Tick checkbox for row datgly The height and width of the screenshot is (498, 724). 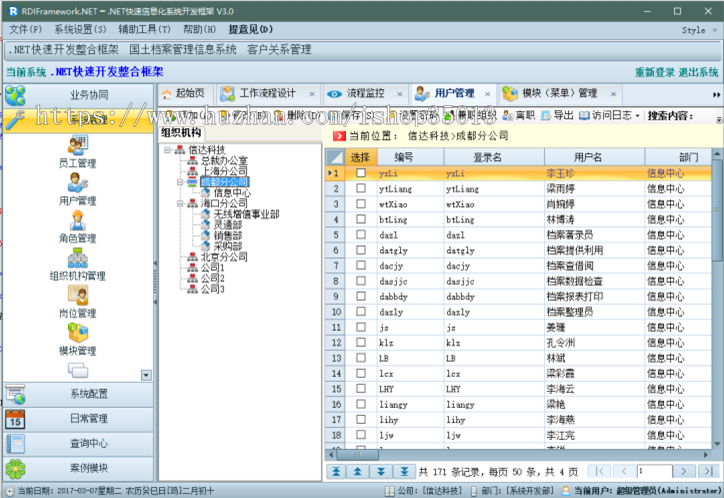tap(361, 250)
